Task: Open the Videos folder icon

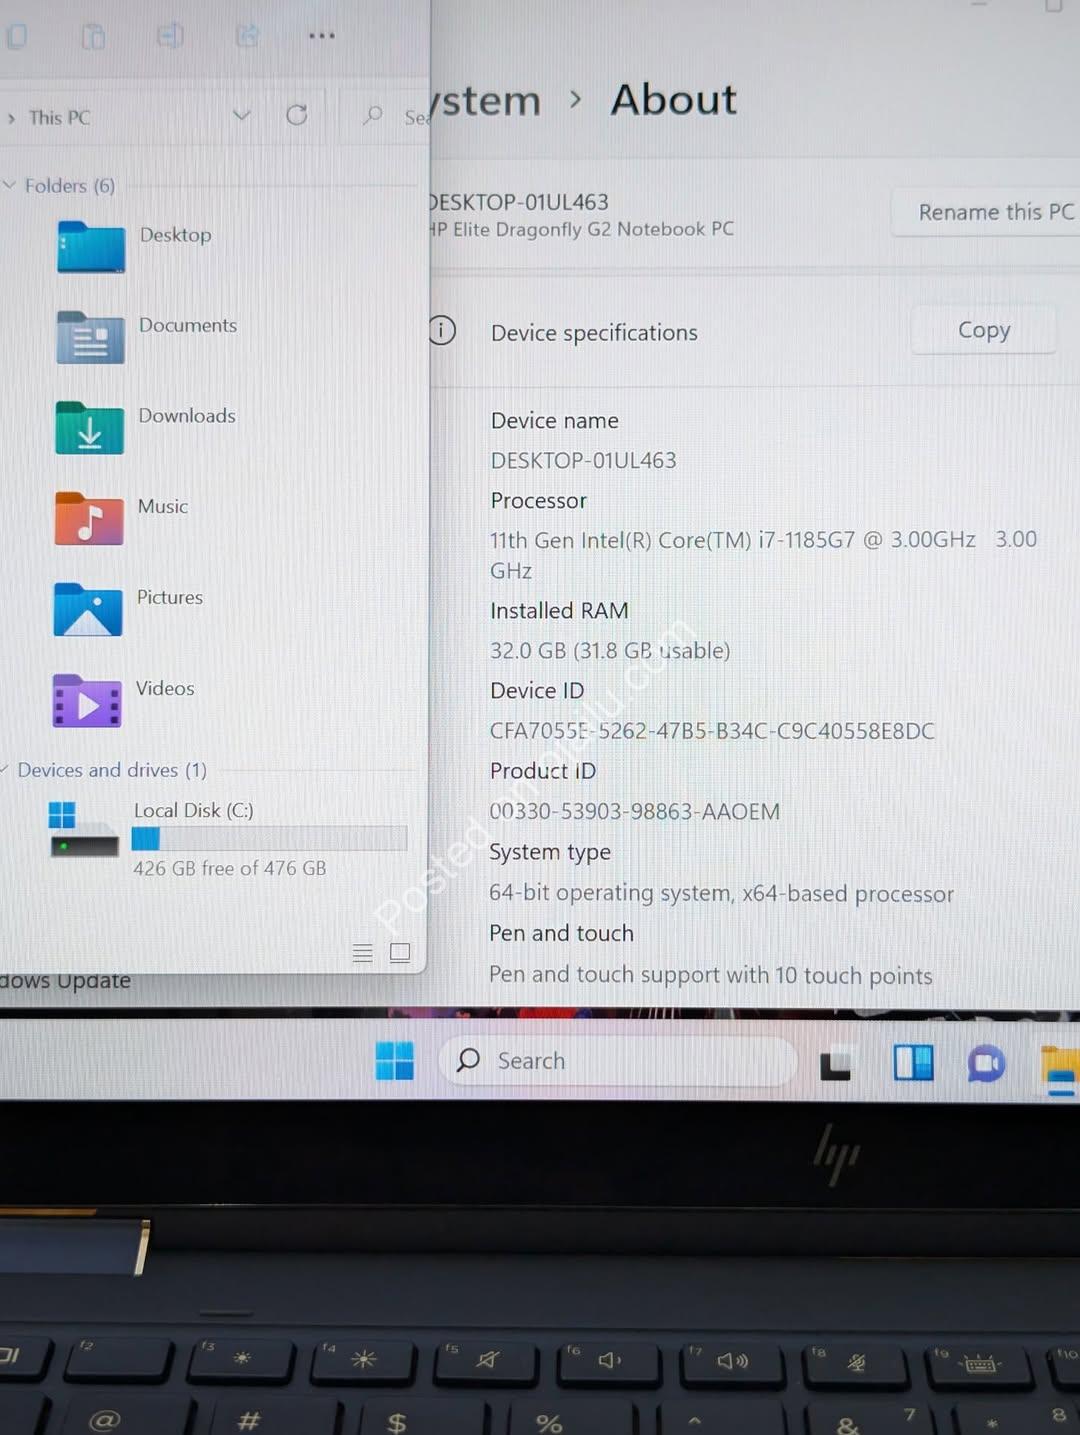Action: pos(87,700)
